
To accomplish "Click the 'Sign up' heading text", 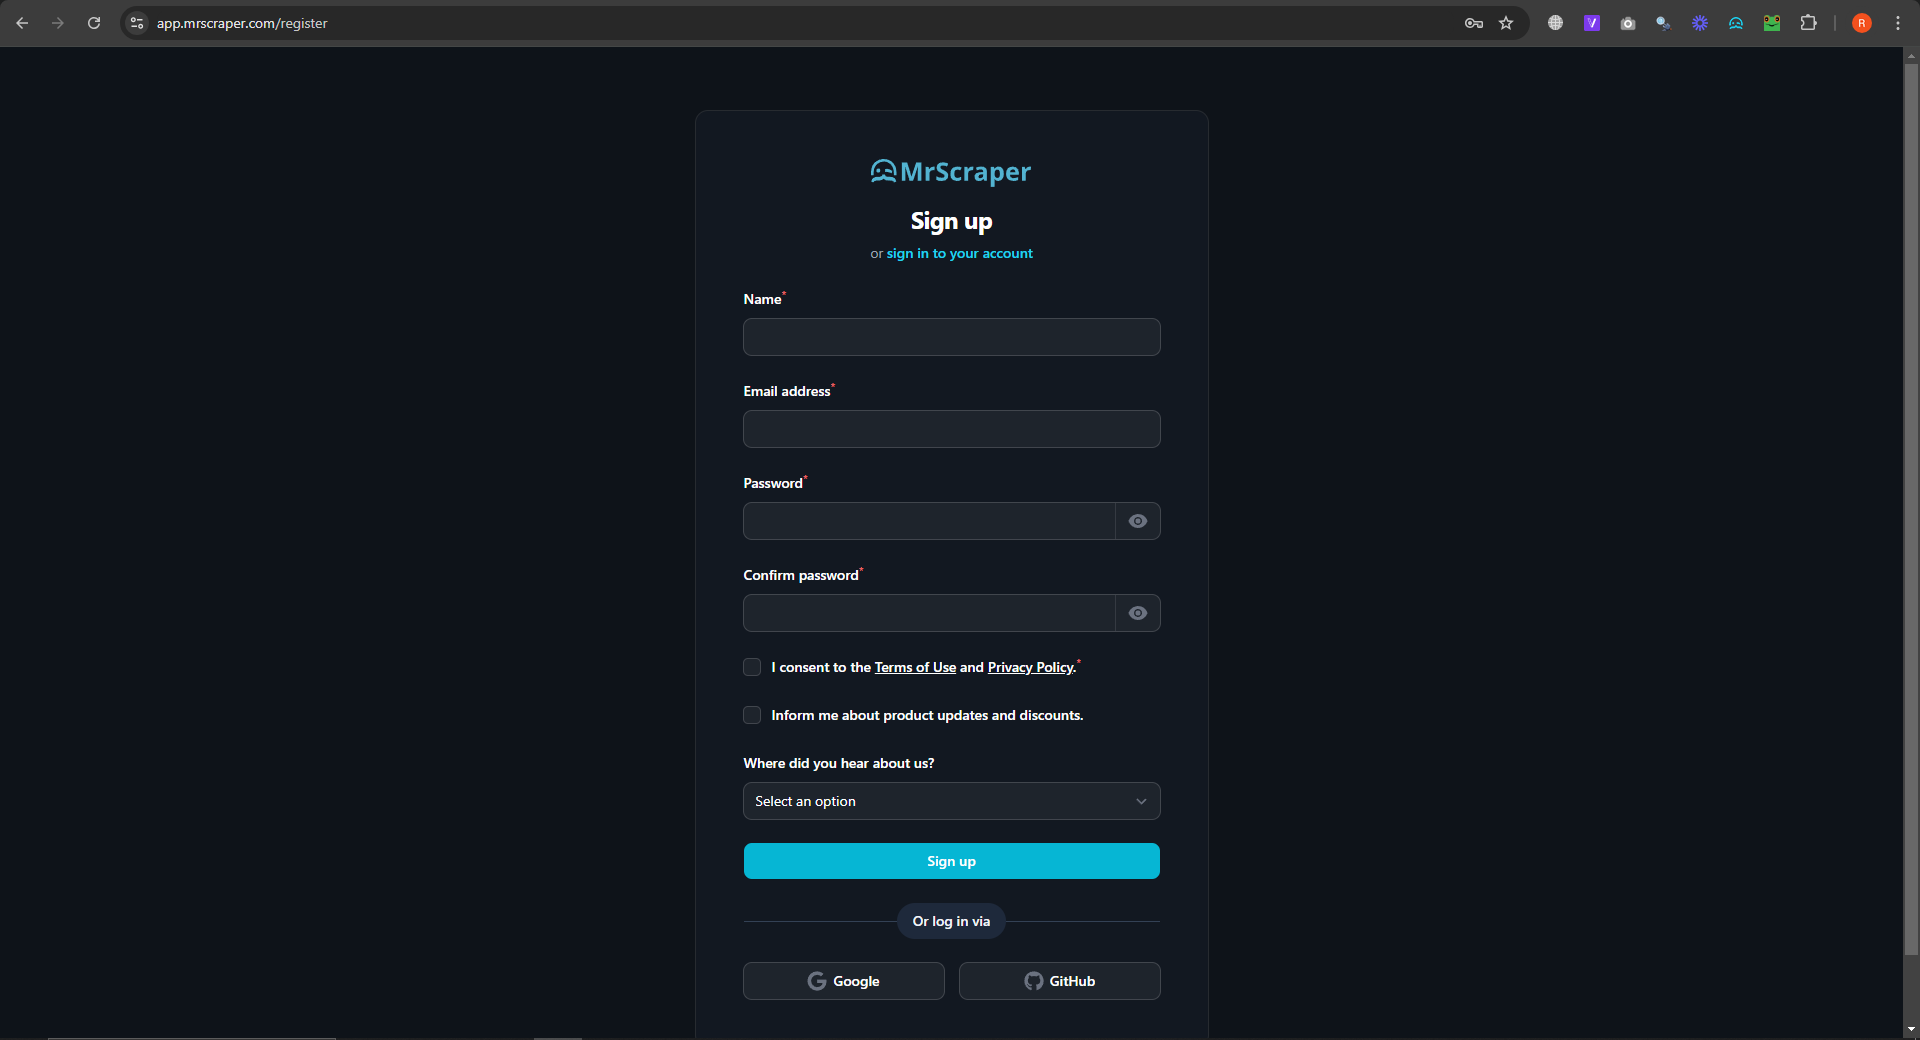I will [x=951, y=221].
